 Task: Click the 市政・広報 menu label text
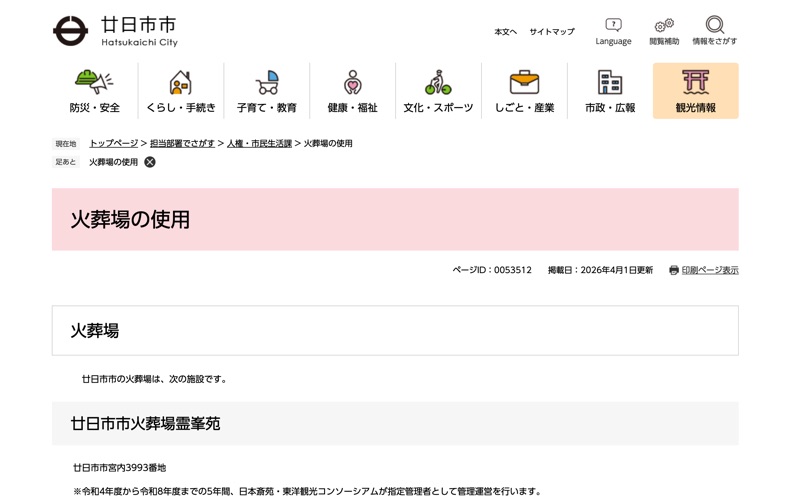pos(610,108)
